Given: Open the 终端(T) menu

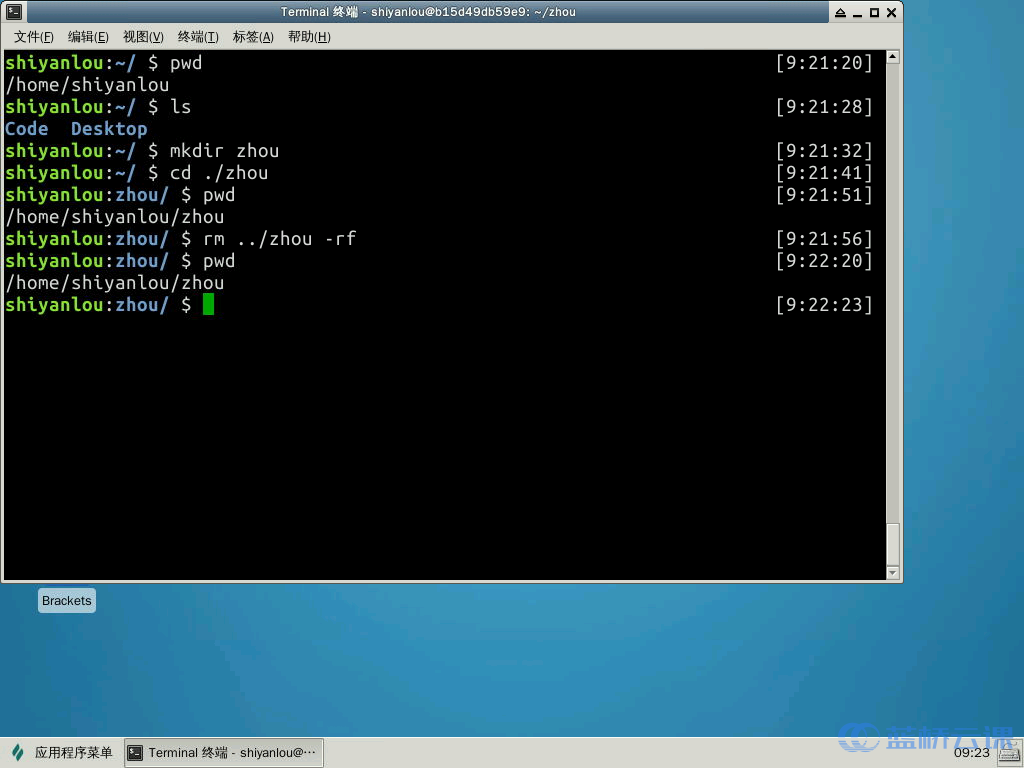Looking at the screenshot, I should coord(198,37).
